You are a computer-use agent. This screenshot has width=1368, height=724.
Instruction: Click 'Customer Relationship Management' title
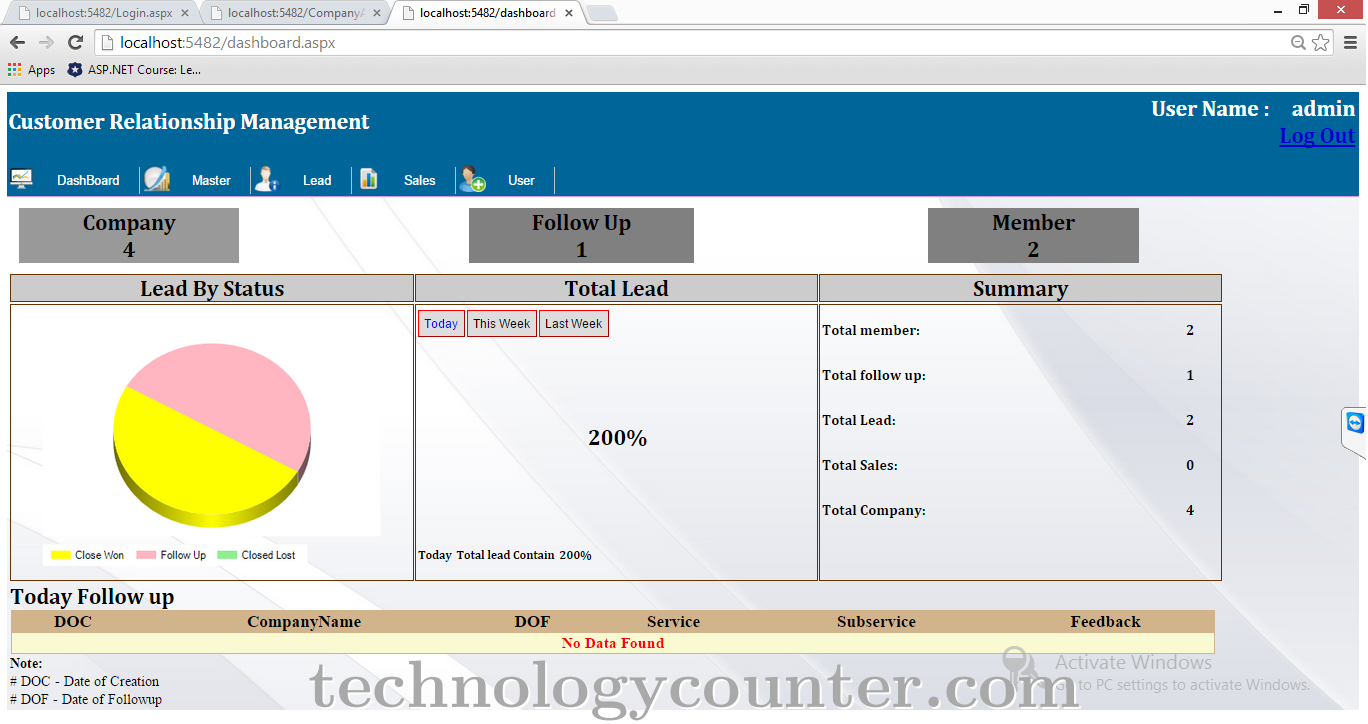point(189,122)
